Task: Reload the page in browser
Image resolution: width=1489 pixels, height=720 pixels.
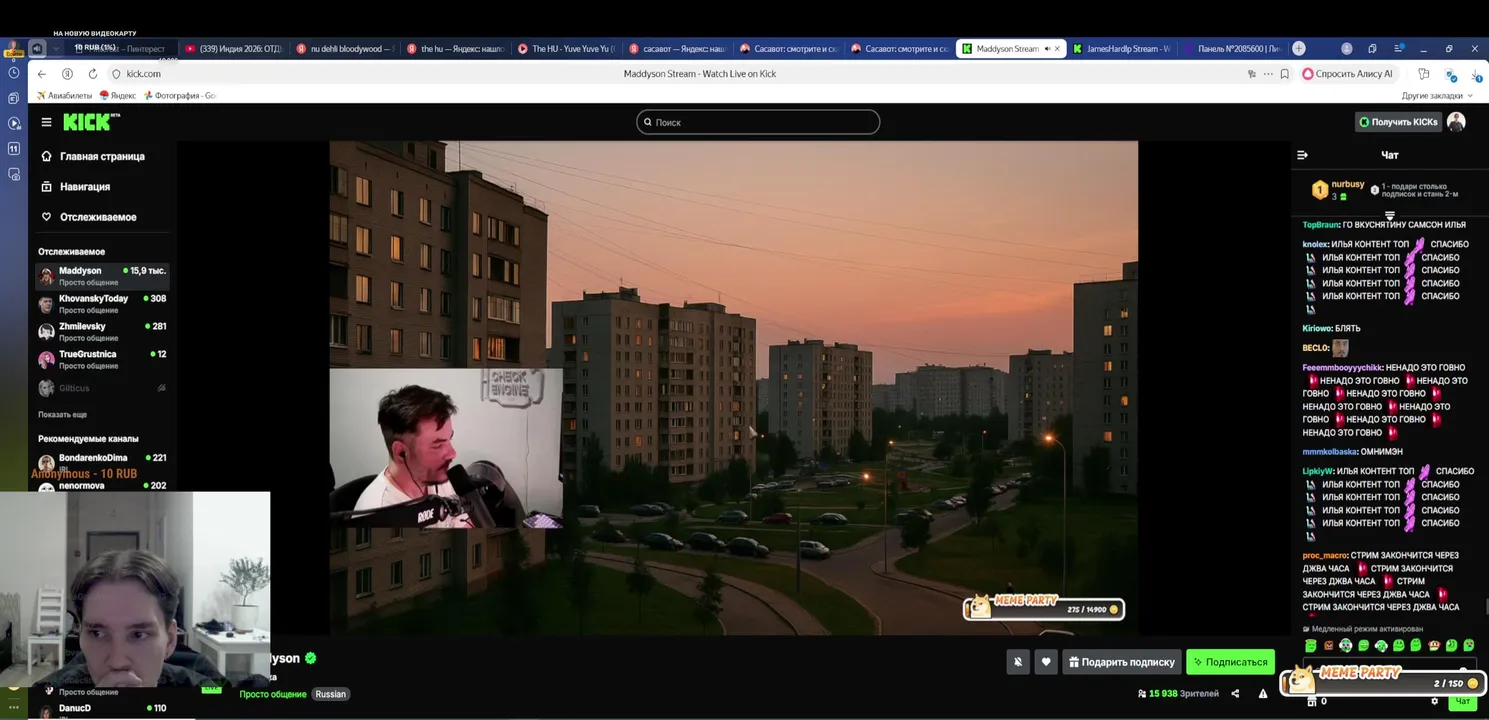Action: point(92,74)
